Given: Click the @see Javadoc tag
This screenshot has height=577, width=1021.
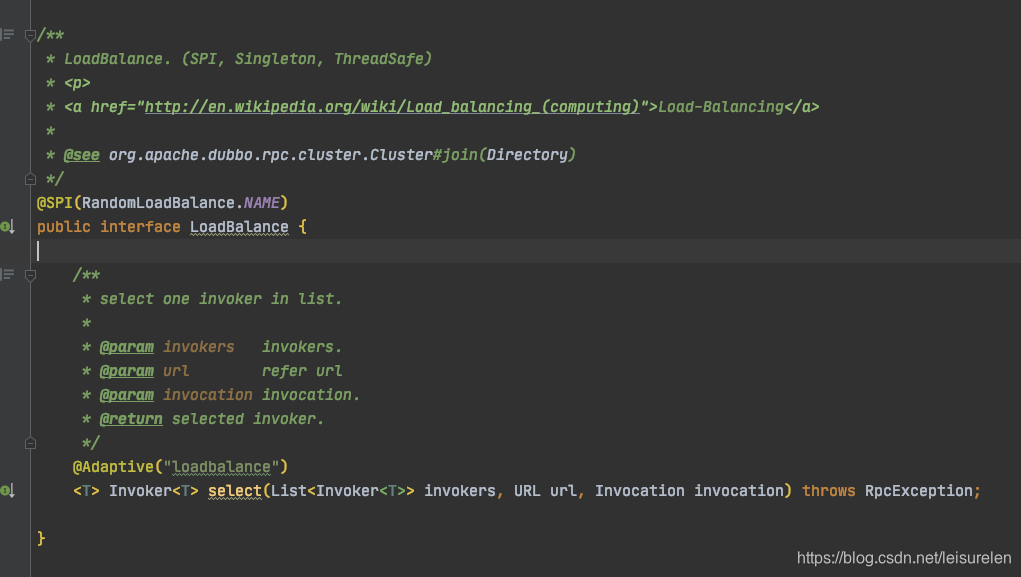Looking at the screenshot, I should [81, 155].
